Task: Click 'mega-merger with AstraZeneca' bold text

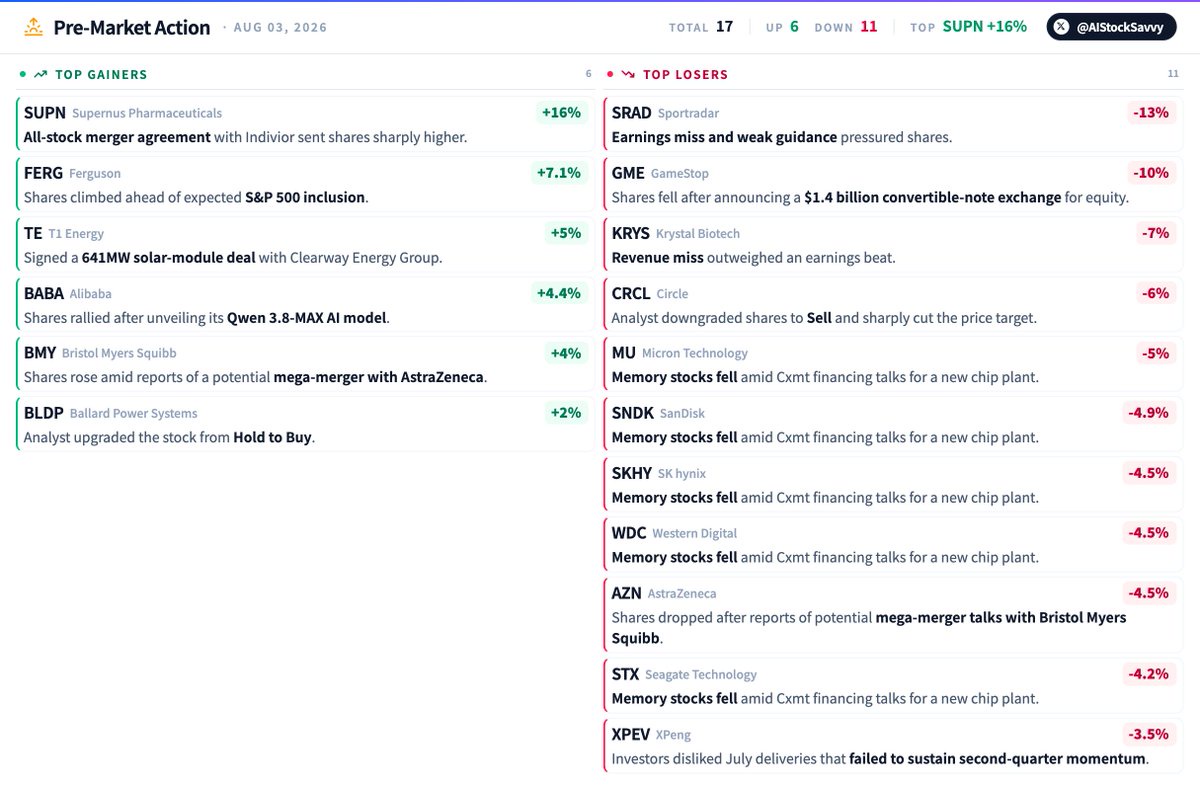Action: point(379,377)
